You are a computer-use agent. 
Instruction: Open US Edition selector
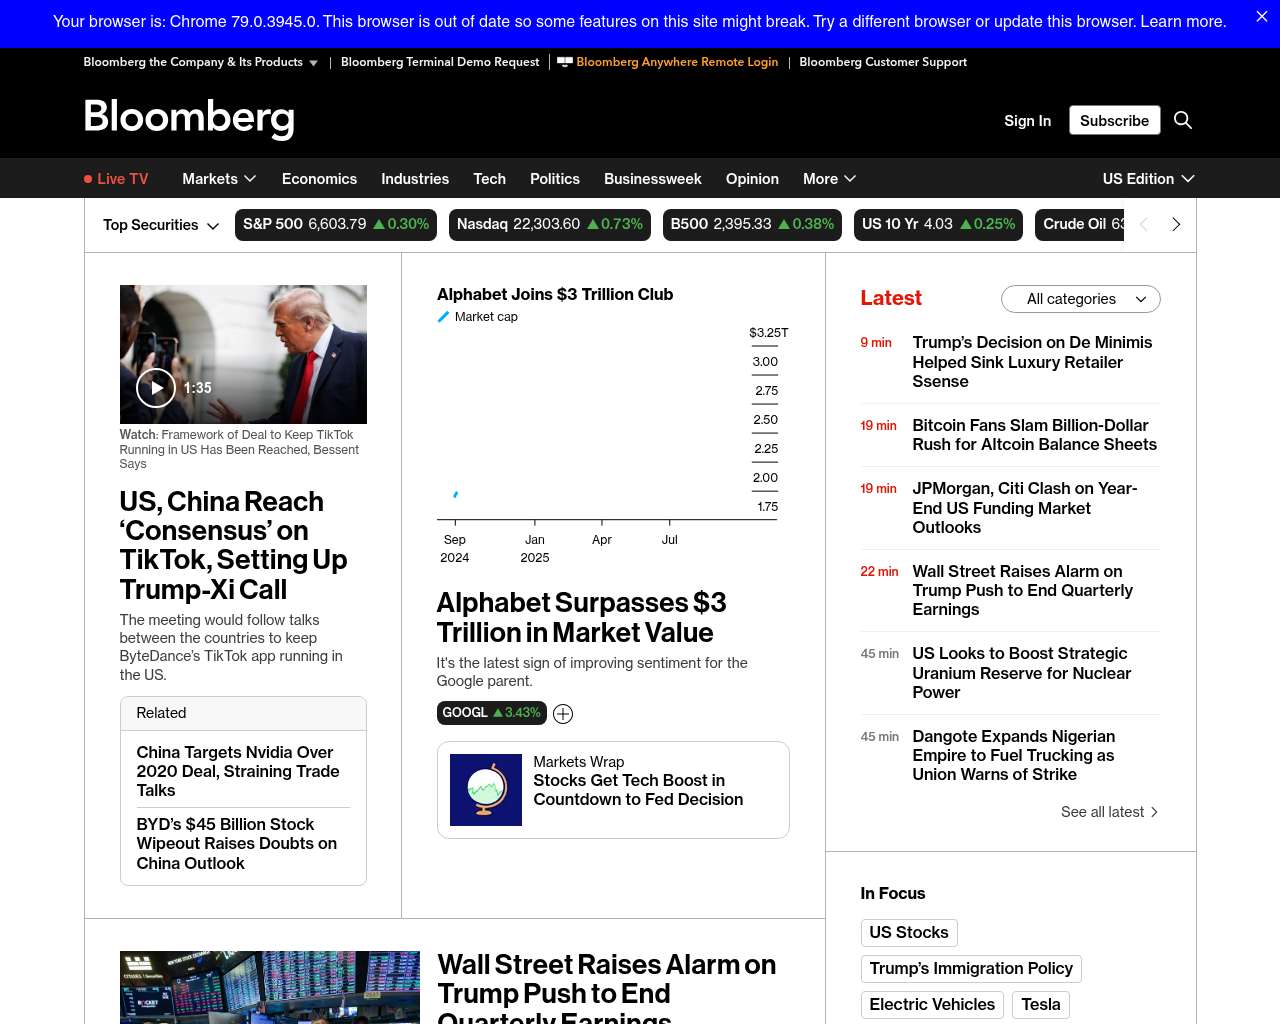(x=1149, y=179)
